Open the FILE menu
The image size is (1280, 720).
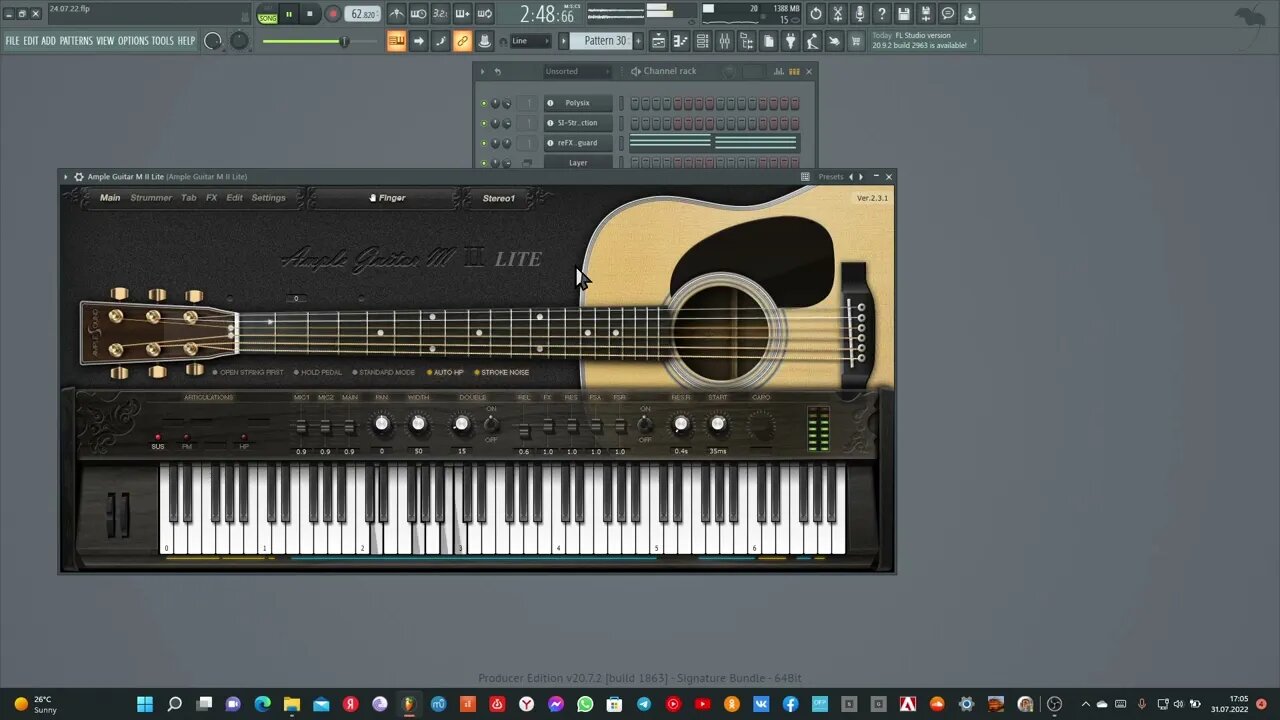pos(13,41)
